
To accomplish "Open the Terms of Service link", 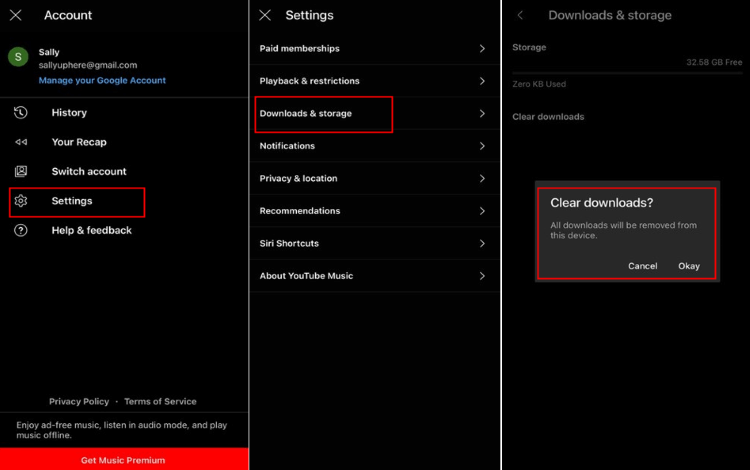I will click(x=160, y=402).
